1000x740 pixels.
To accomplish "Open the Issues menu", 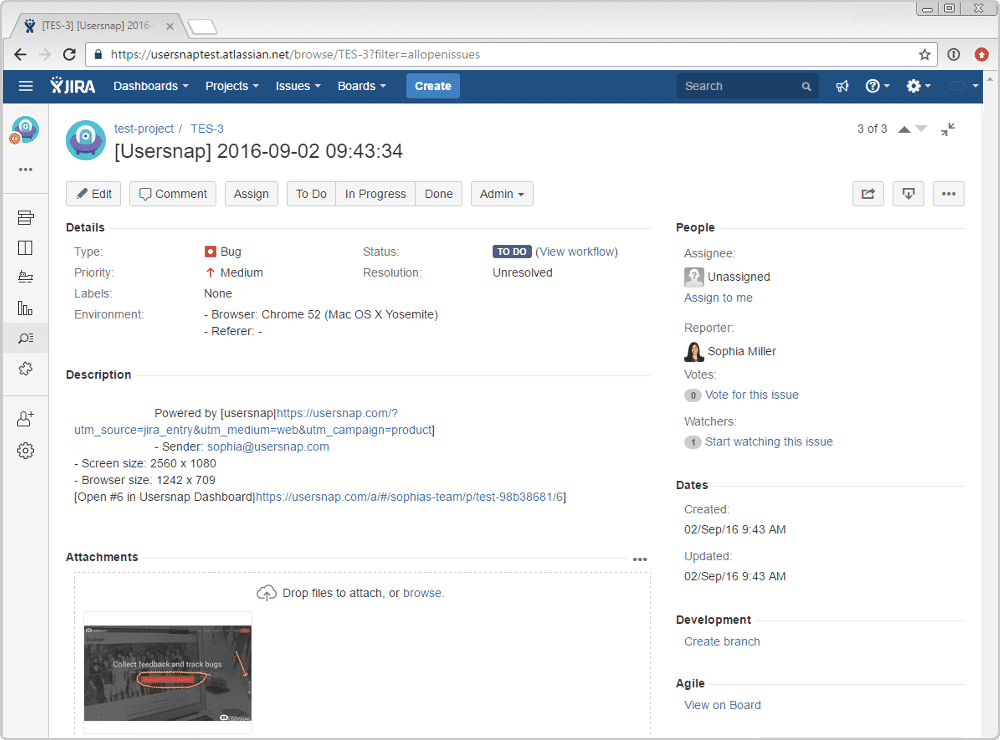I will coord(298,86).
